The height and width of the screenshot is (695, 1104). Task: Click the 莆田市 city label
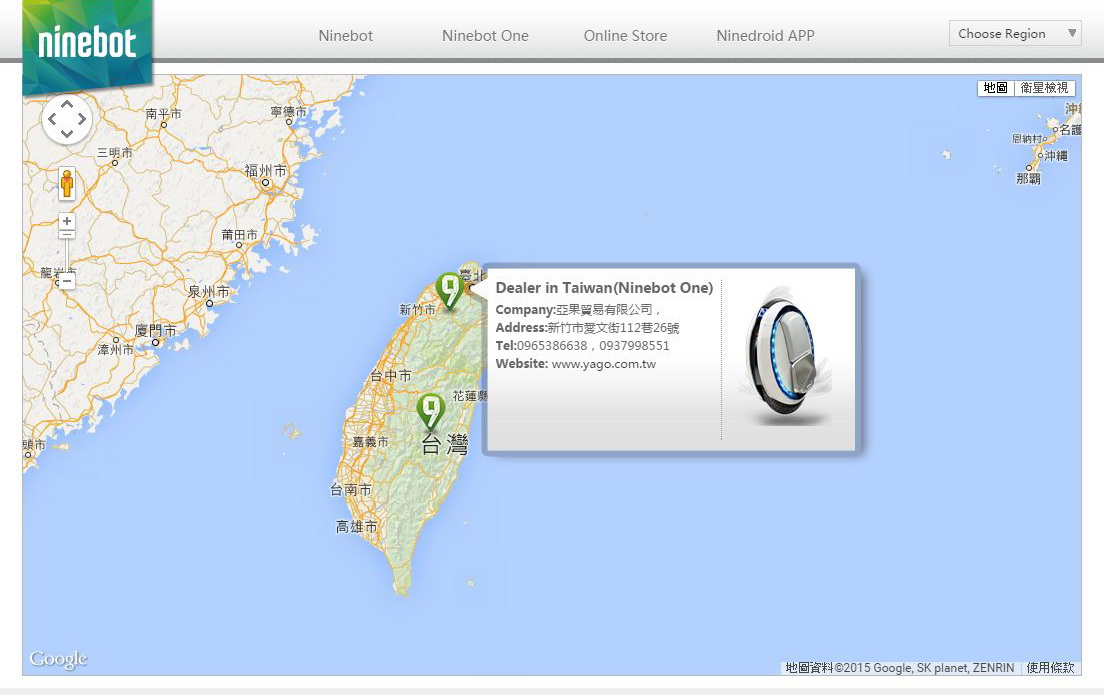(x=239, y=234)
